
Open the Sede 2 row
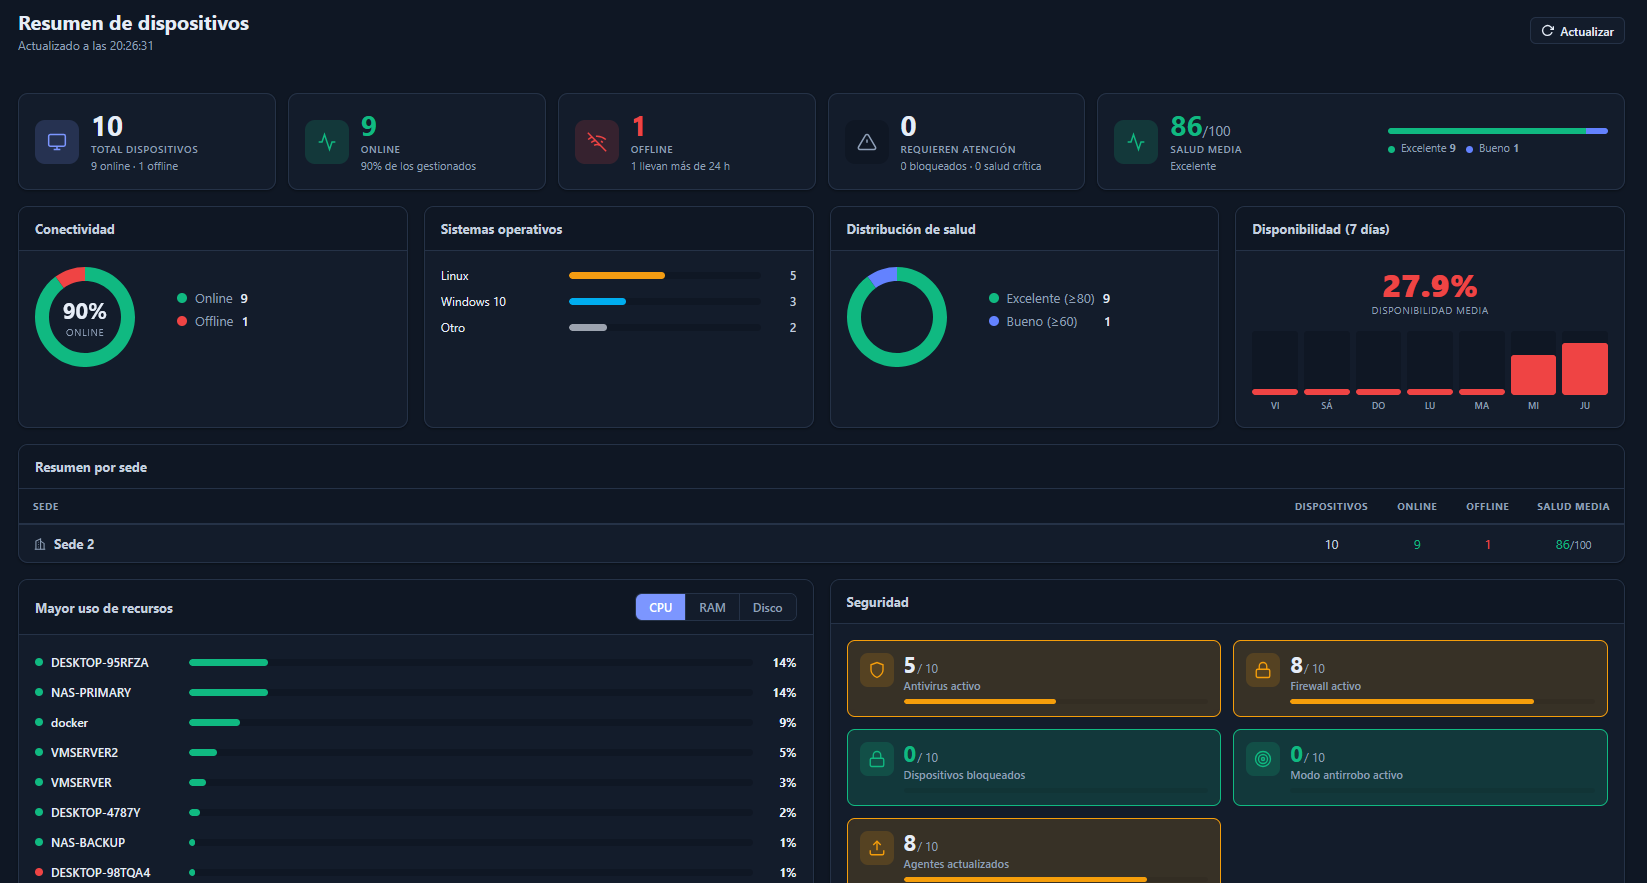[821, 544]
